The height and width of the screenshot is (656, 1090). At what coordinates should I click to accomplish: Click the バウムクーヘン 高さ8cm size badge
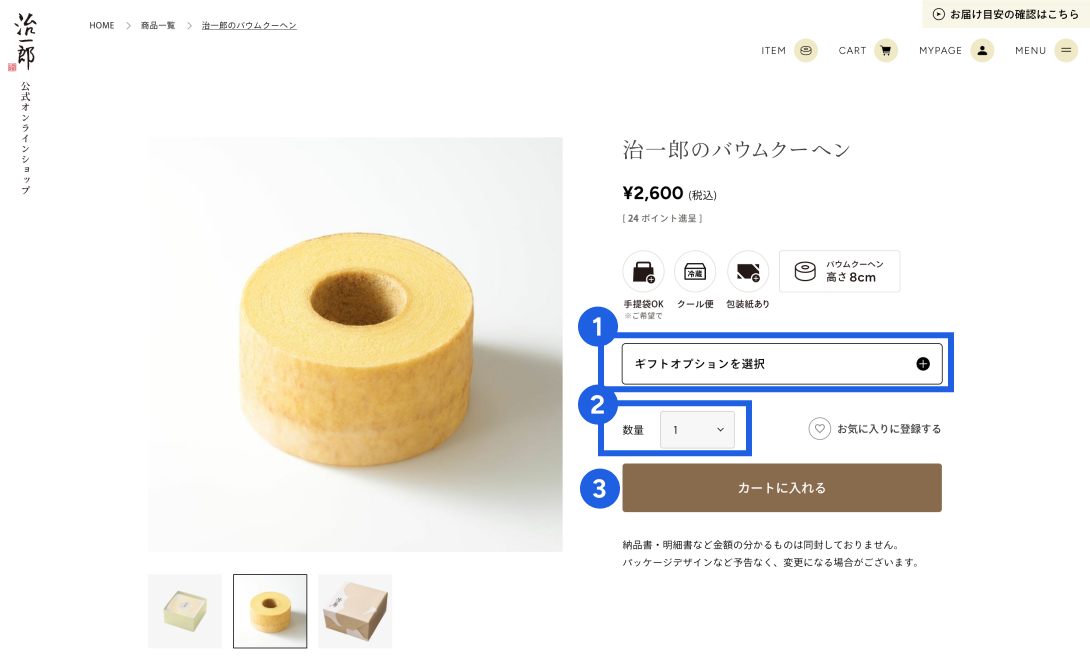839,271
